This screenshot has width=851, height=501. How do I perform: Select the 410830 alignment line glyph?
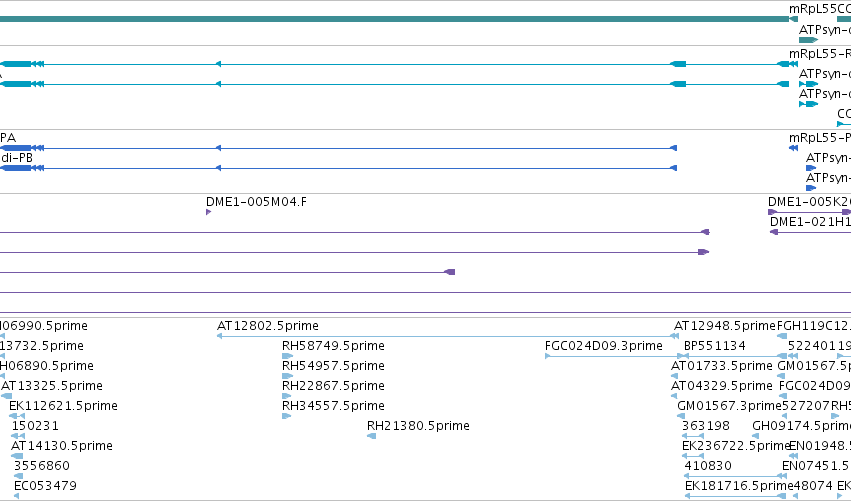click(x=735, y=476)
